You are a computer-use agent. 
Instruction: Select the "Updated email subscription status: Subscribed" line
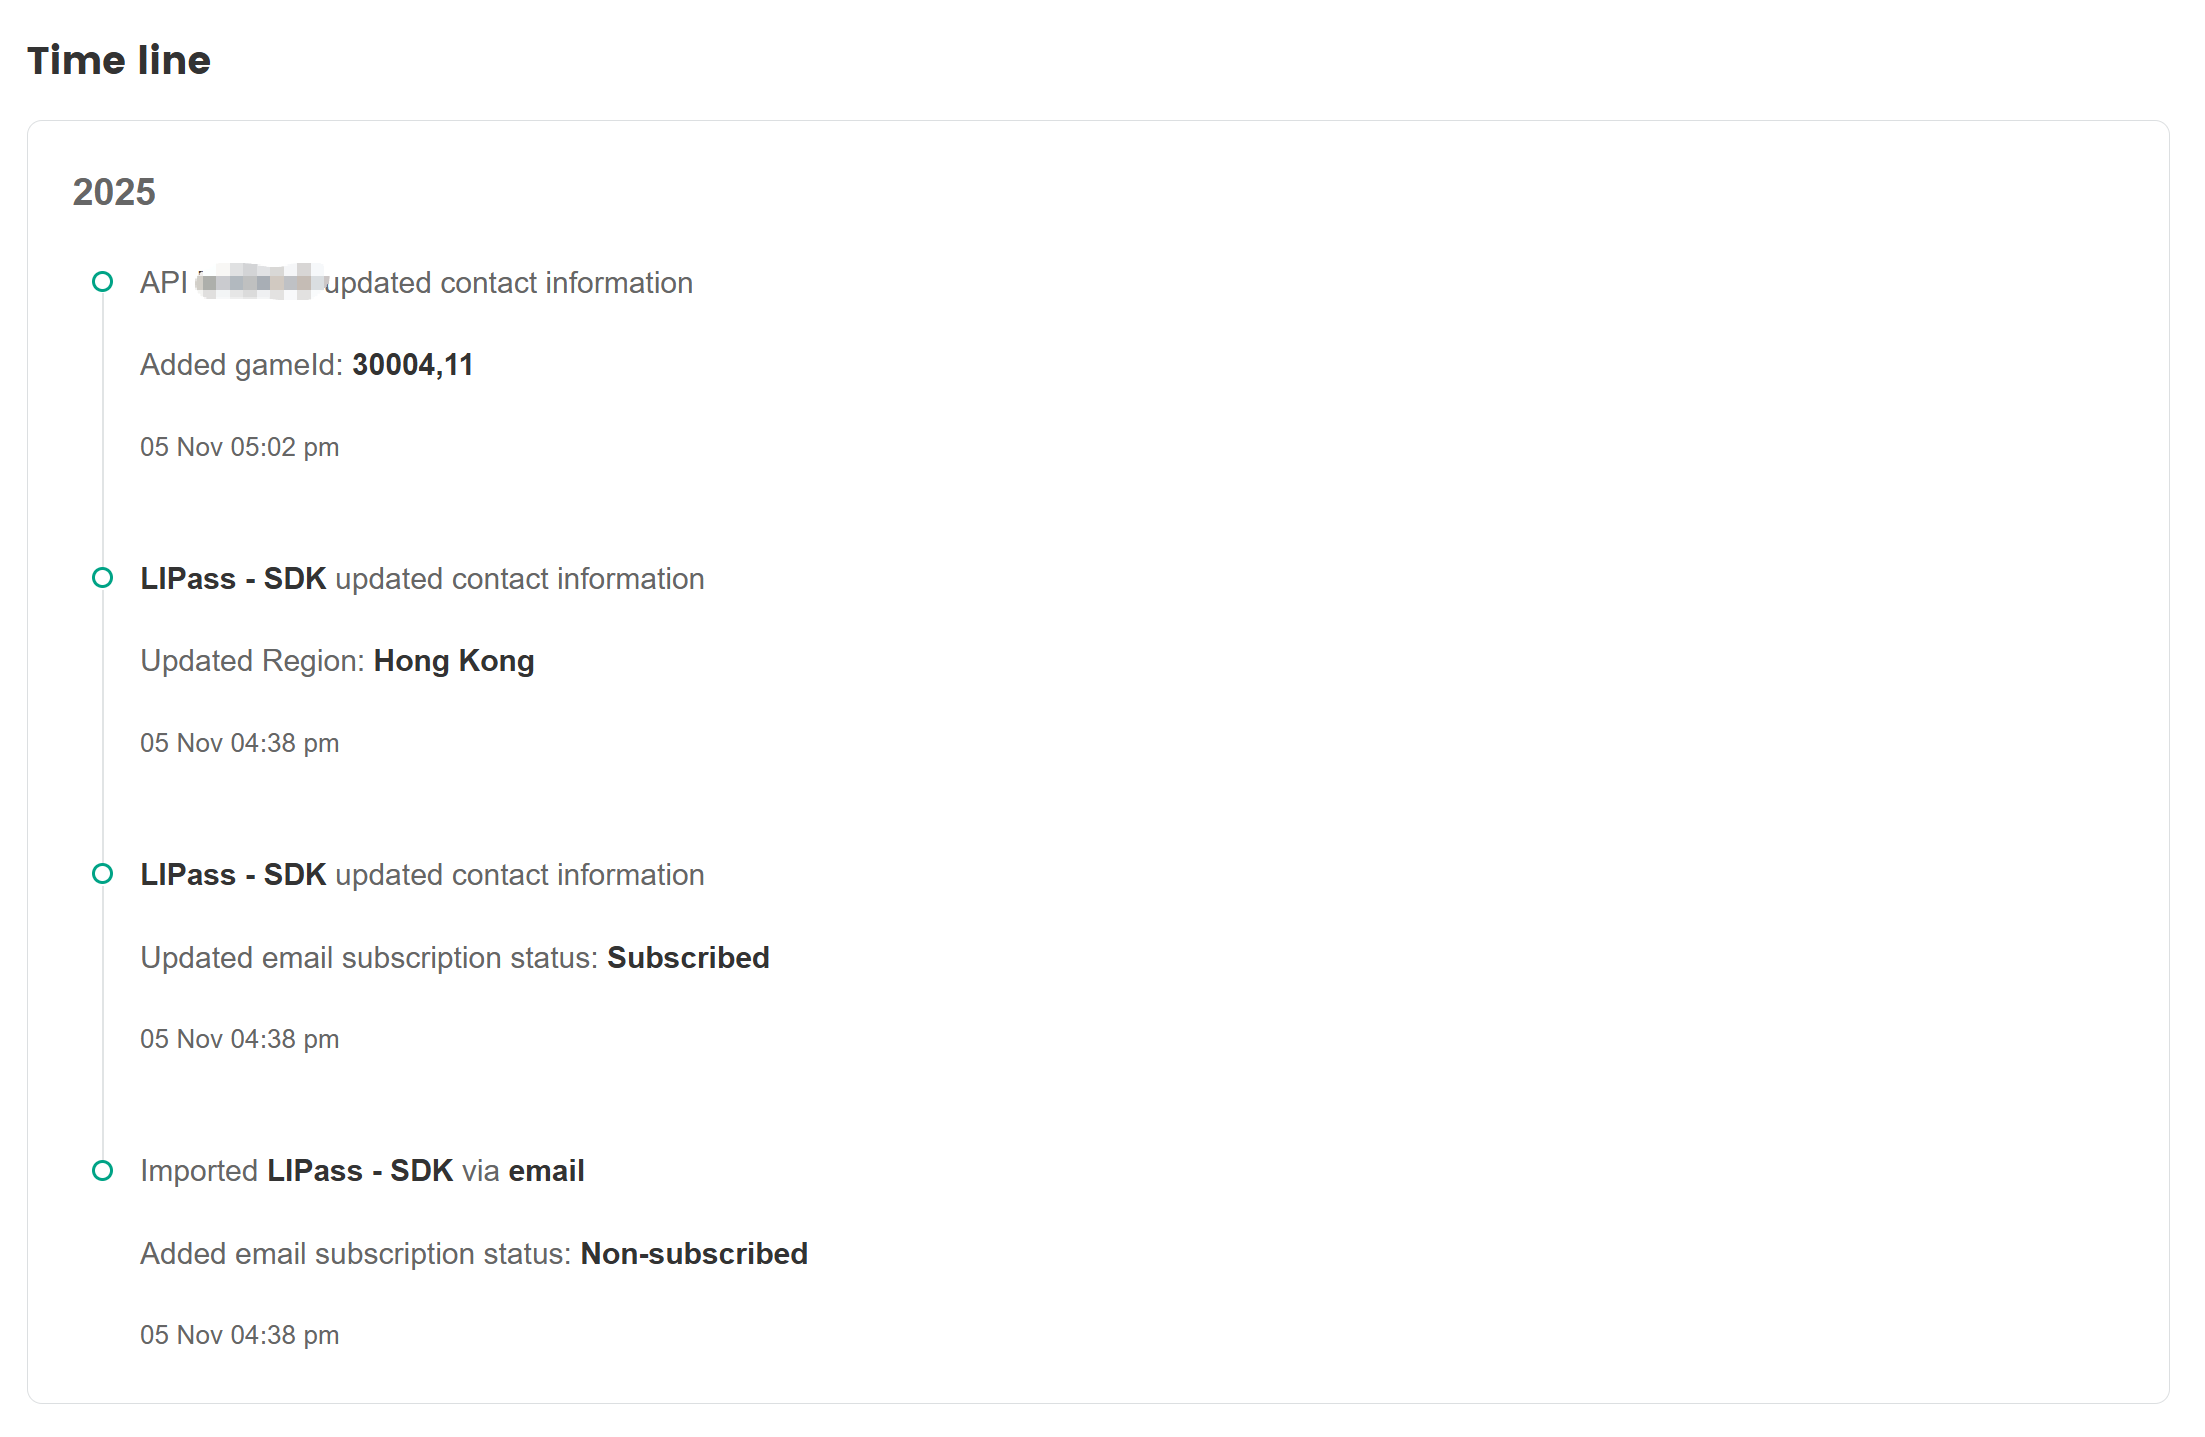point(454,958)
